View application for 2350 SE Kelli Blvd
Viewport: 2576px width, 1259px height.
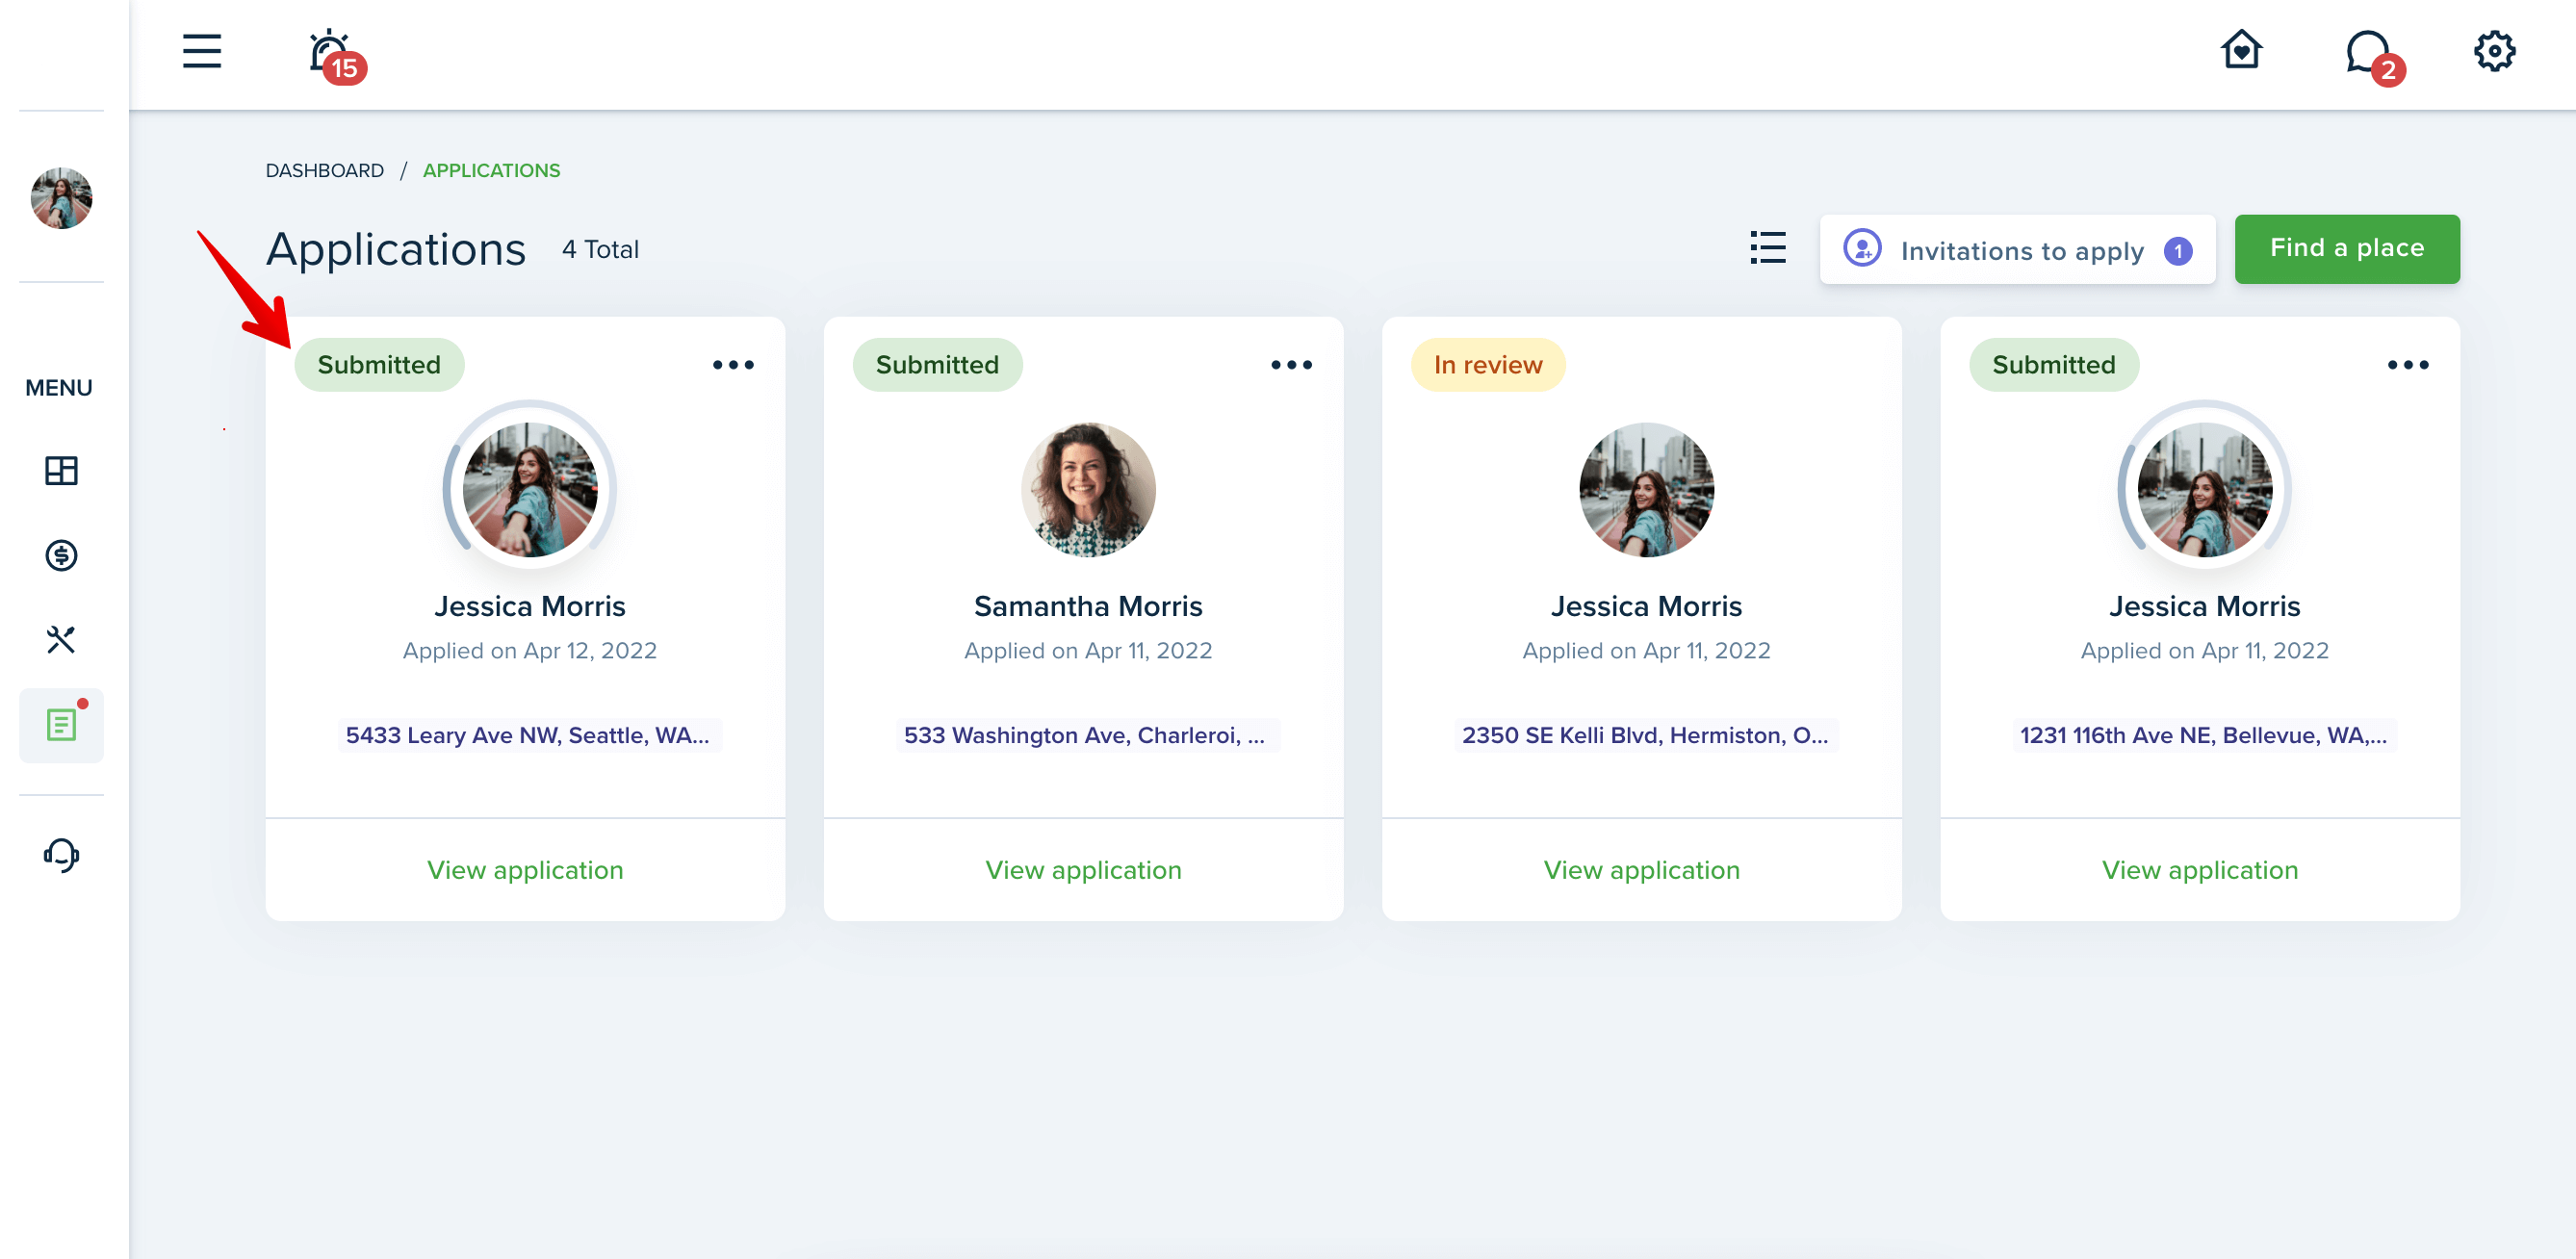1641,870
